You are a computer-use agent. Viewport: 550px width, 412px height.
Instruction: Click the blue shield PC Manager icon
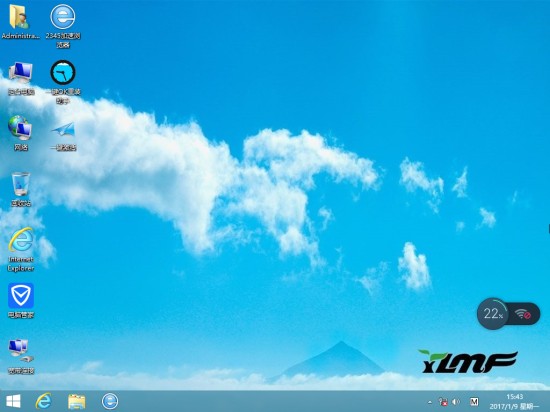pos(21,300)
